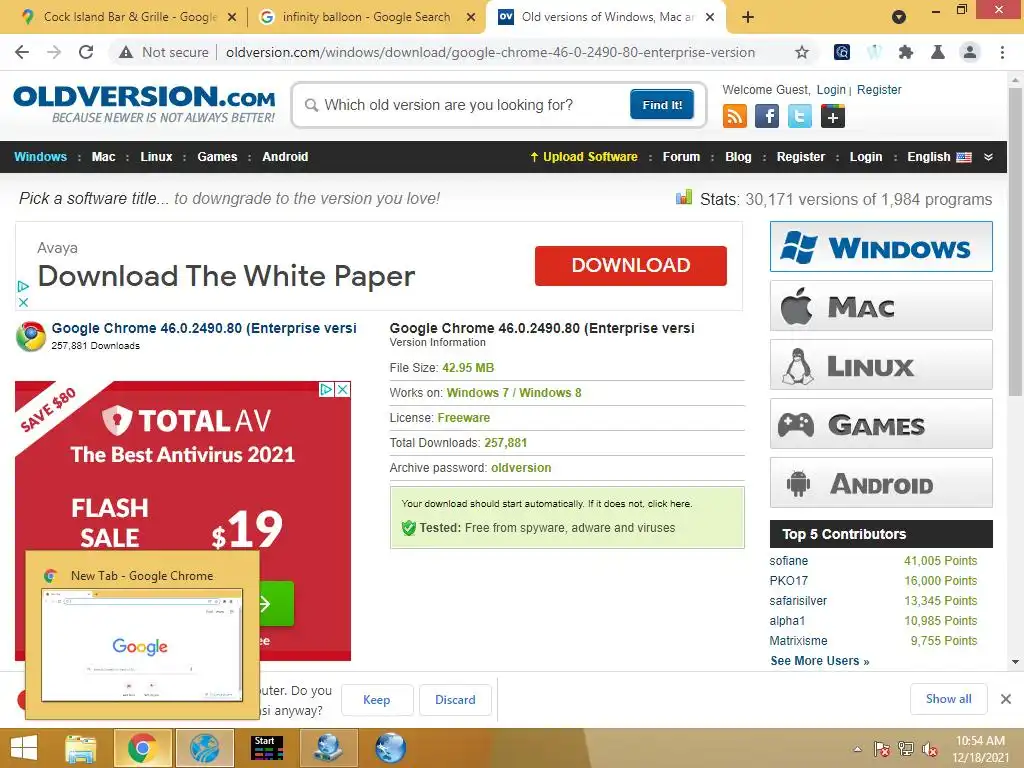Open contributor safarisilver profile
The image size is (1024, 768).
tap(798, 601)
